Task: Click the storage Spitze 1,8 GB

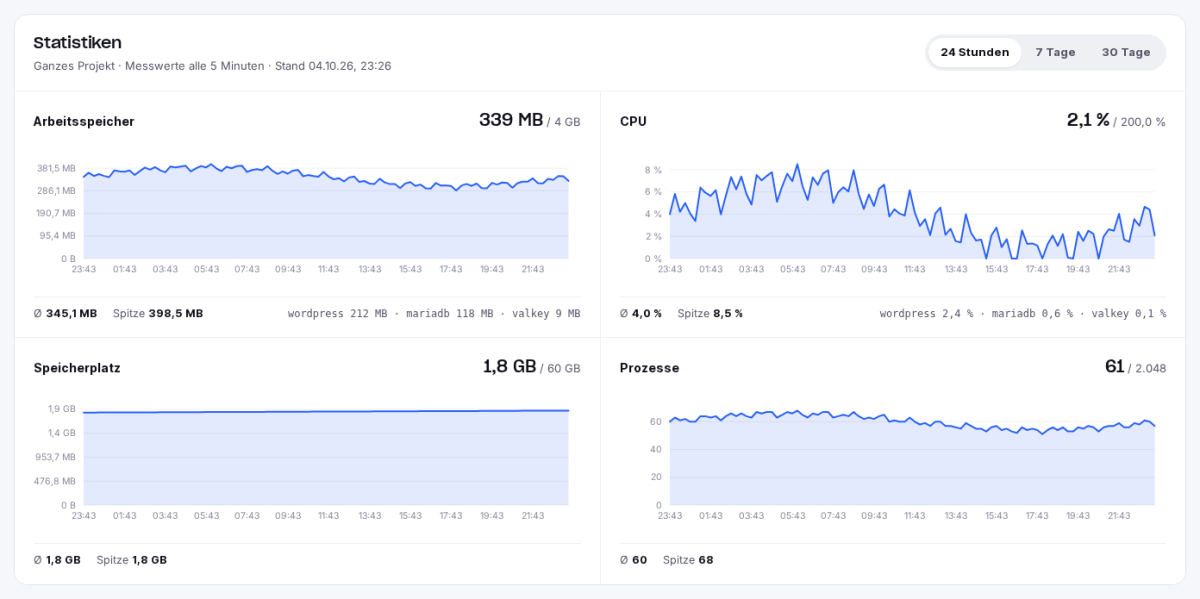Action: (x=132, y=560)
